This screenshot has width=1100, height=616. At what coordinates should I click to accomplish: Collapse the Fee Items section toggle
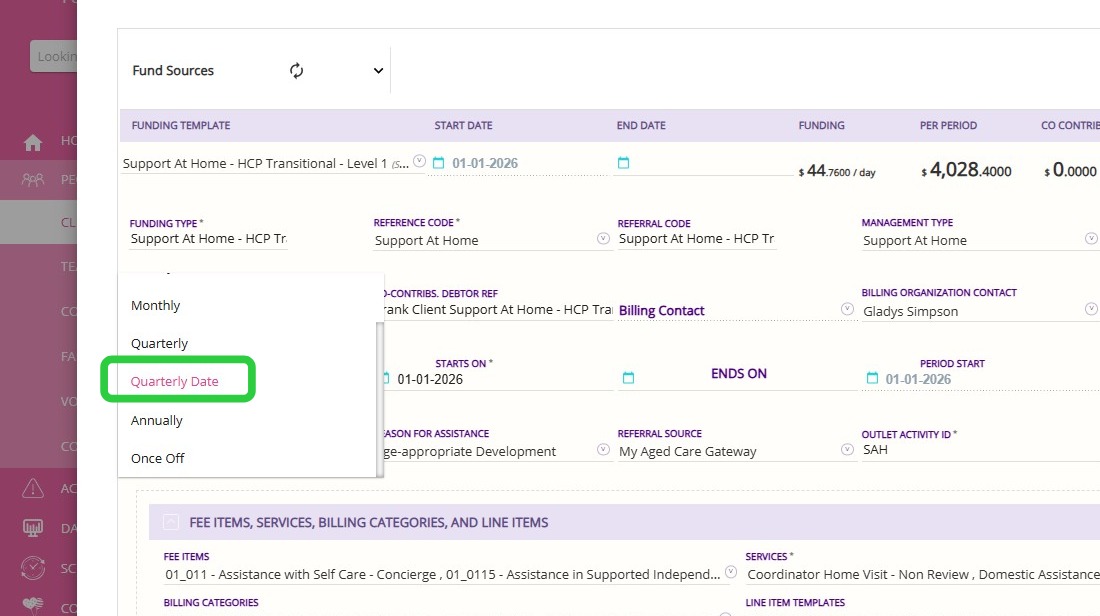[x=171, y=522]
